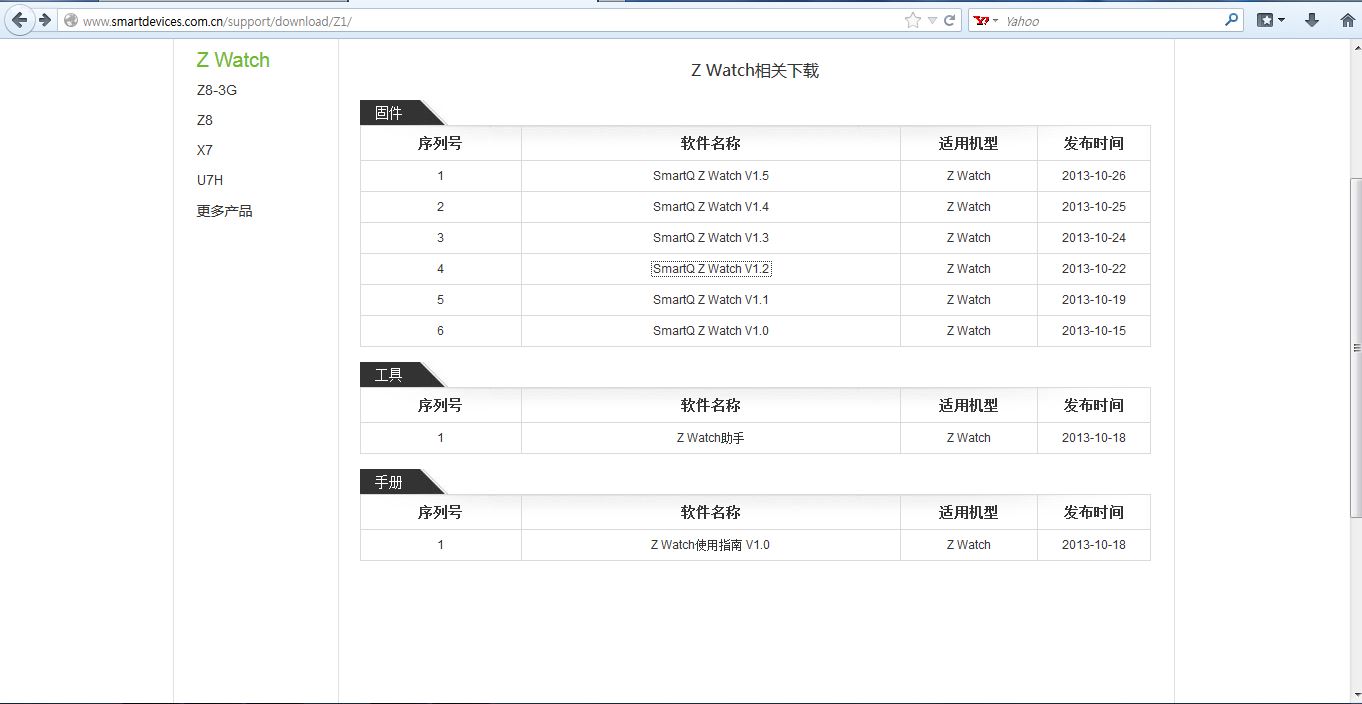Download SmartQ Z Watch V1.0 firmware
Image resolution: width=1362 pixels, height=704 pixels.
[711, 331]
